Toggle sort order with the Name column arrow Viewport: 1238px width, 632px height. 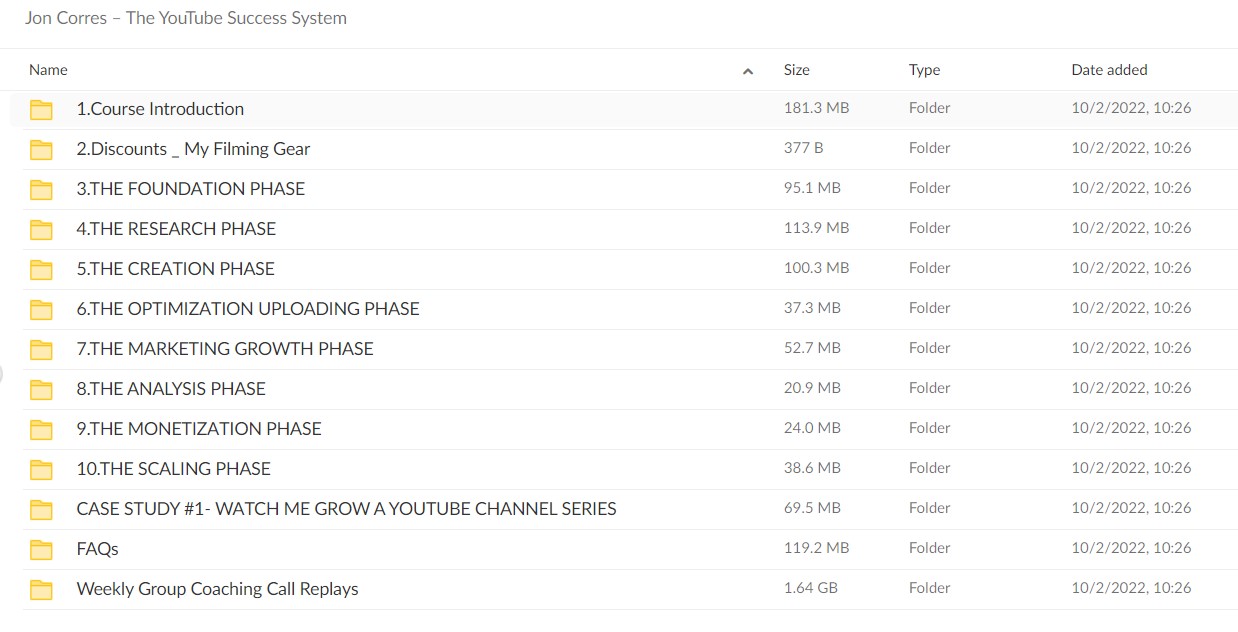(748, 71)
